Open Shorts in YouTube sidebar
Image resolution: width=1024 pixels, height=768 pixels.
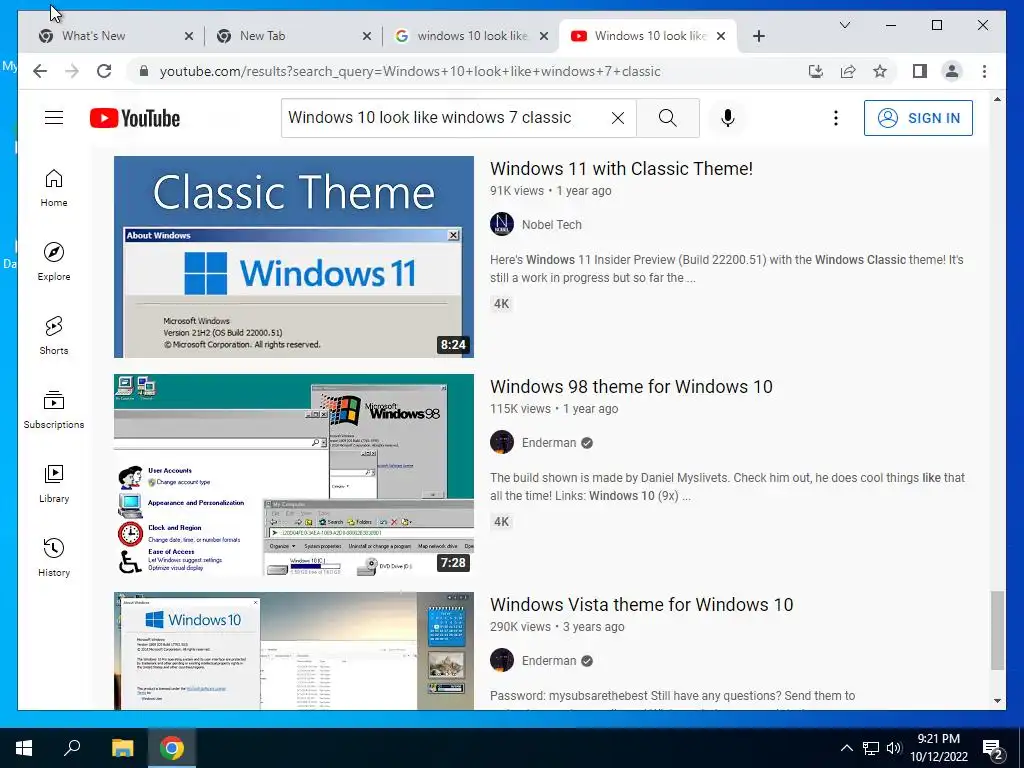(54, 336)
